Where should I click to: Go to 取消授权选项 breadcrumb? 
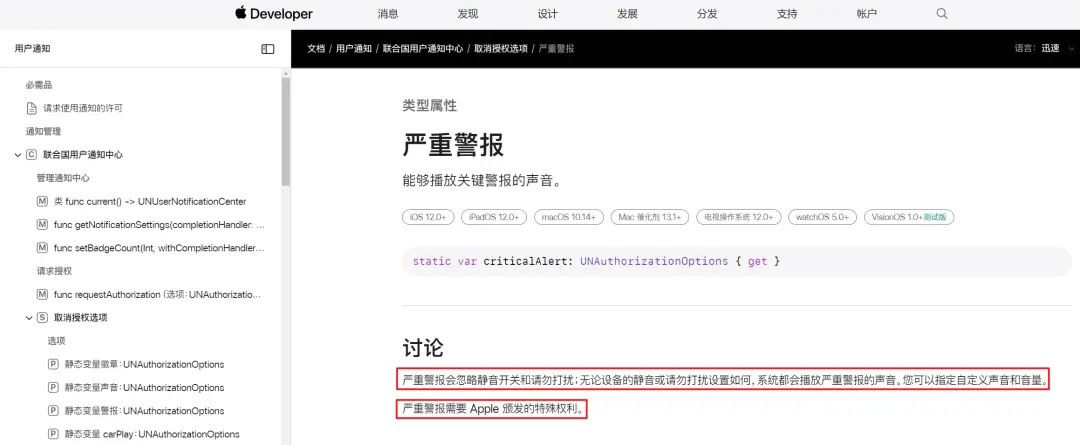501,49
